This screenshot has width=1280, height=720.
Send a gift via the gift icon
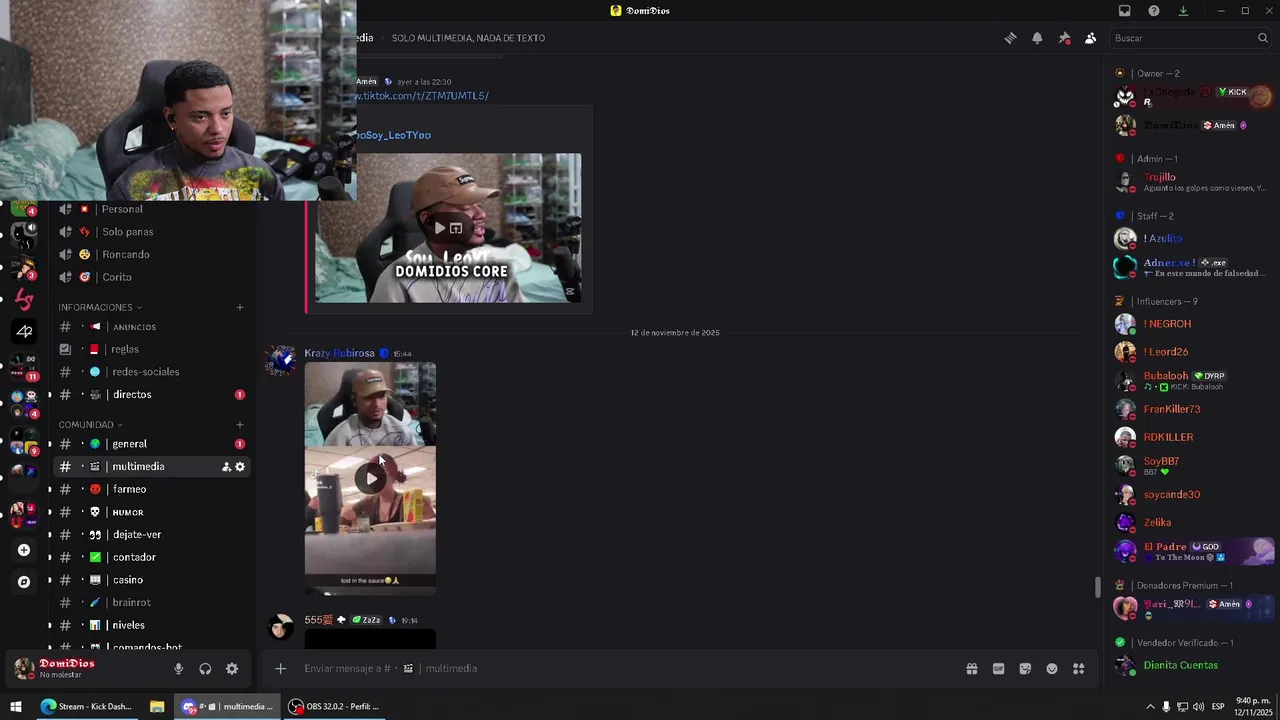pyautogui.click(x=971, y=669)
